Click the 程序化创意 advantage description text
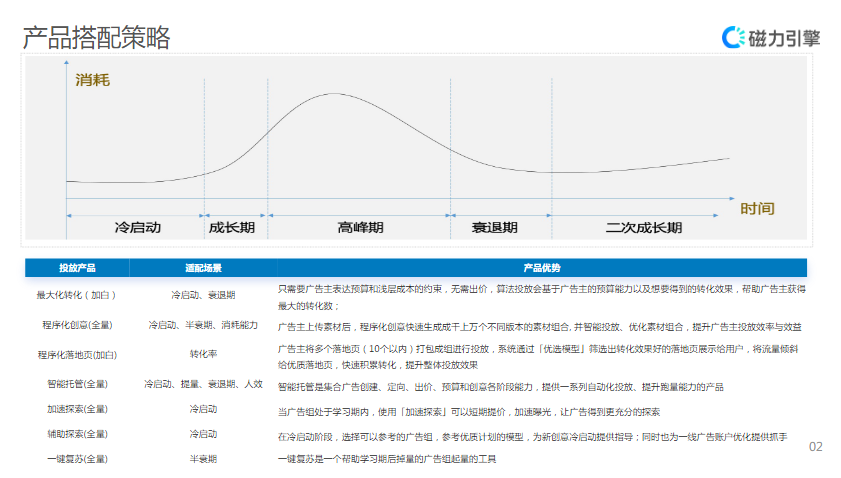The width and height of the screenshot is (841, 478). tap(540, 327)
